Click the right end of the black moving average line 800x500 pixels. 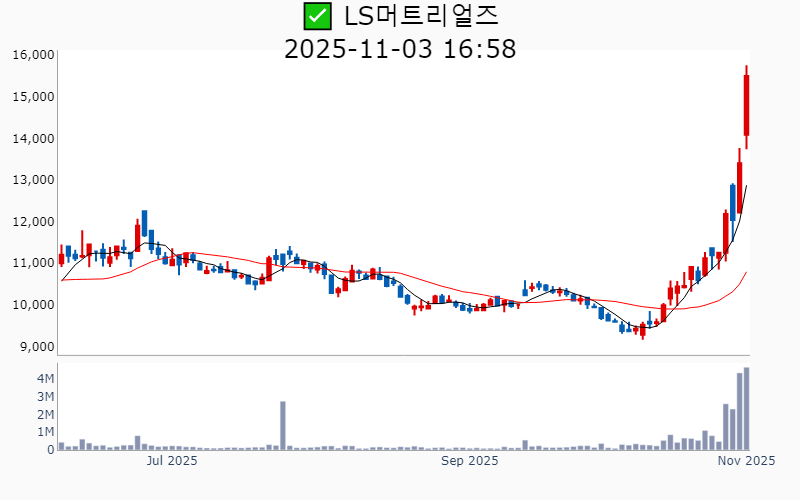pos(746,186)
